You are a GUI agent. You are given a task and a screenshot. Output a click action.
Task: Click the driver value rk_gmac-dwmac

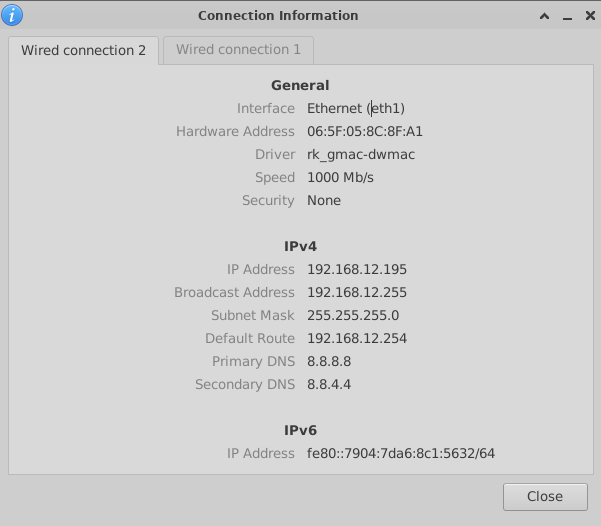point(361,155)
